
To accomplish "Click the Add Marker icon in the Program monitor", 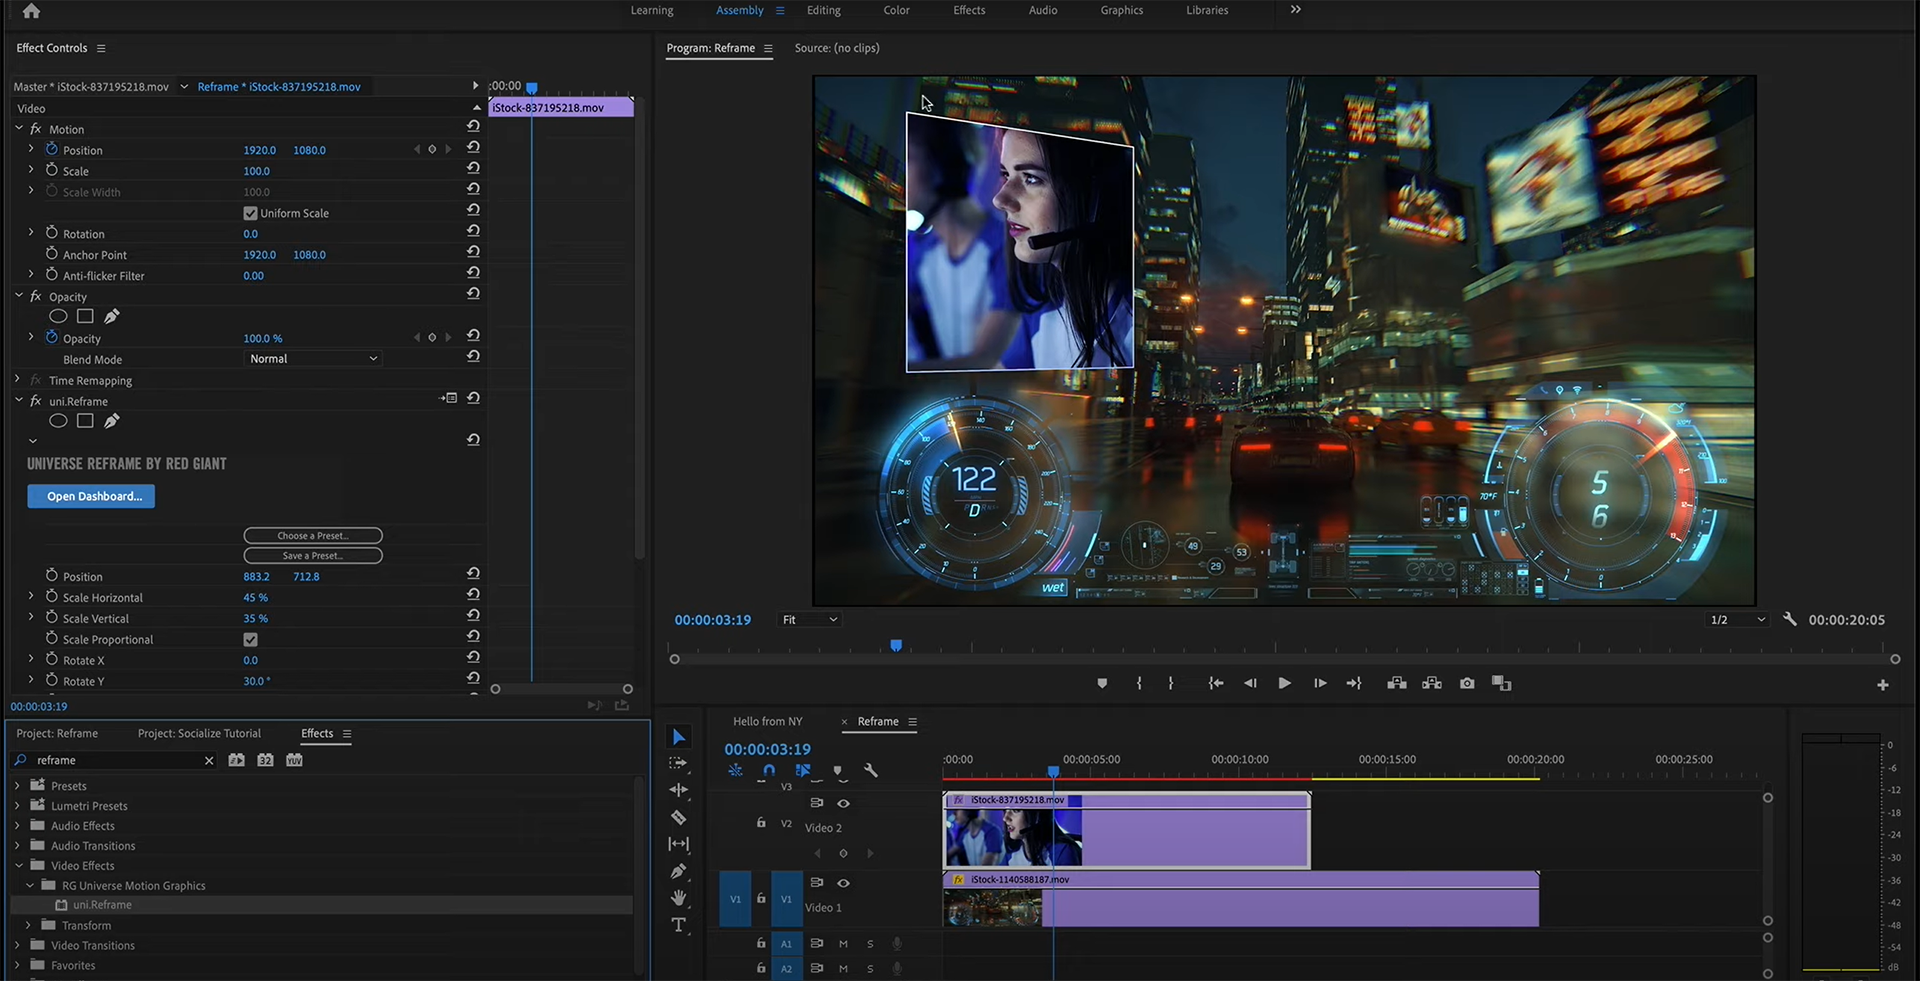I will pos(1102,683).
